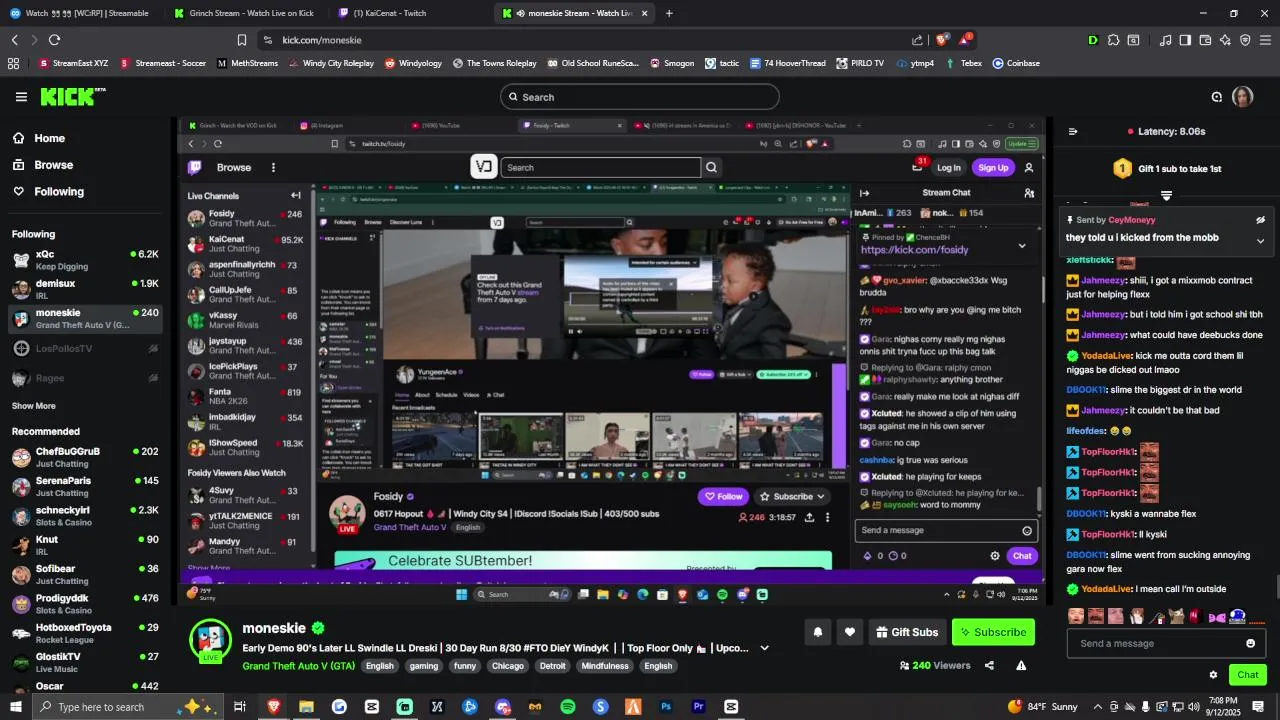Open the StreamEast XYZ bookmark
The height and width of the screenshot is (720, 1280).
coord(74,63)
